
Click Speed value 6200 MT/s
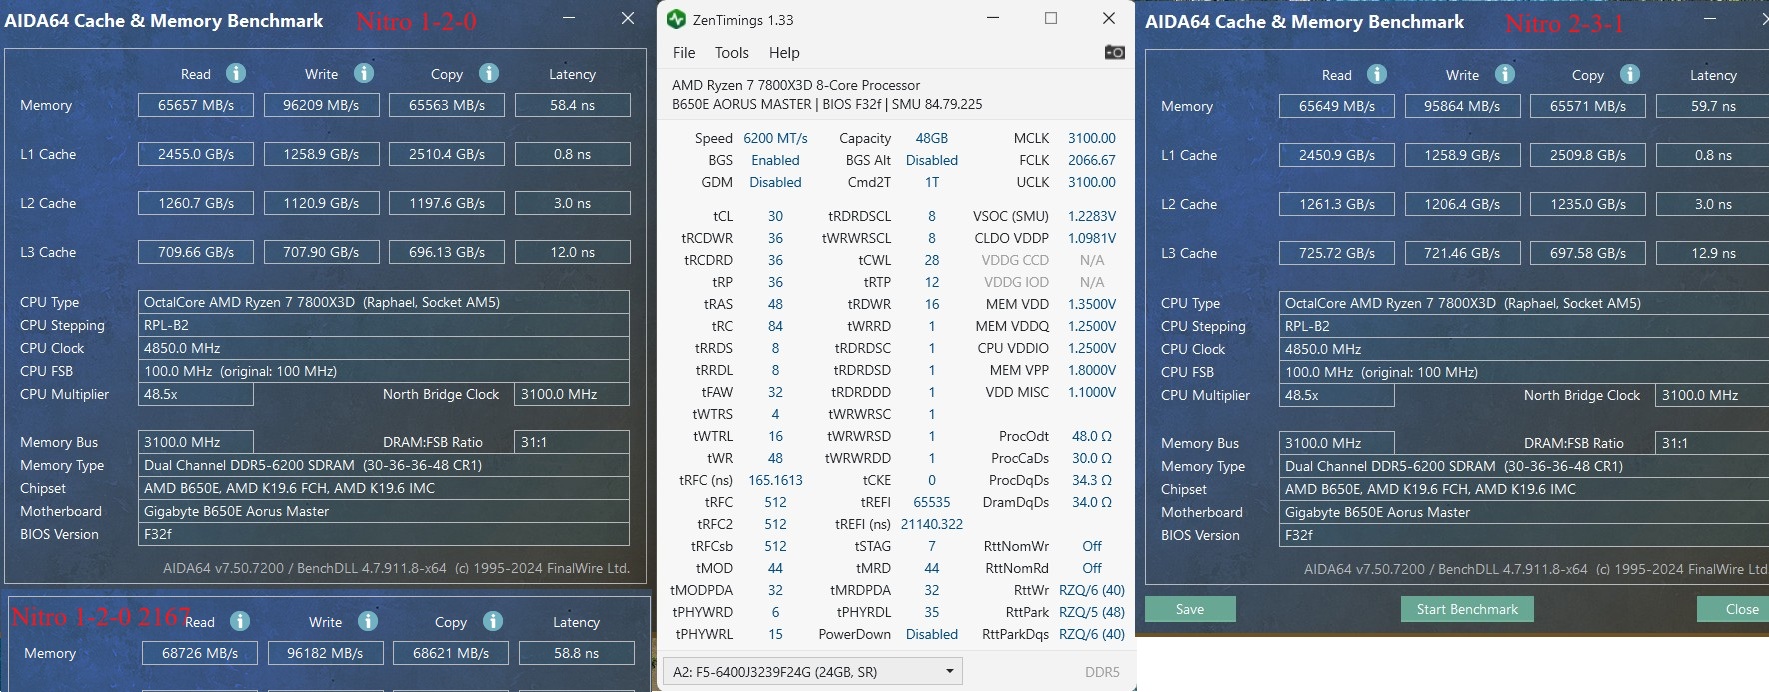[775, 138]
